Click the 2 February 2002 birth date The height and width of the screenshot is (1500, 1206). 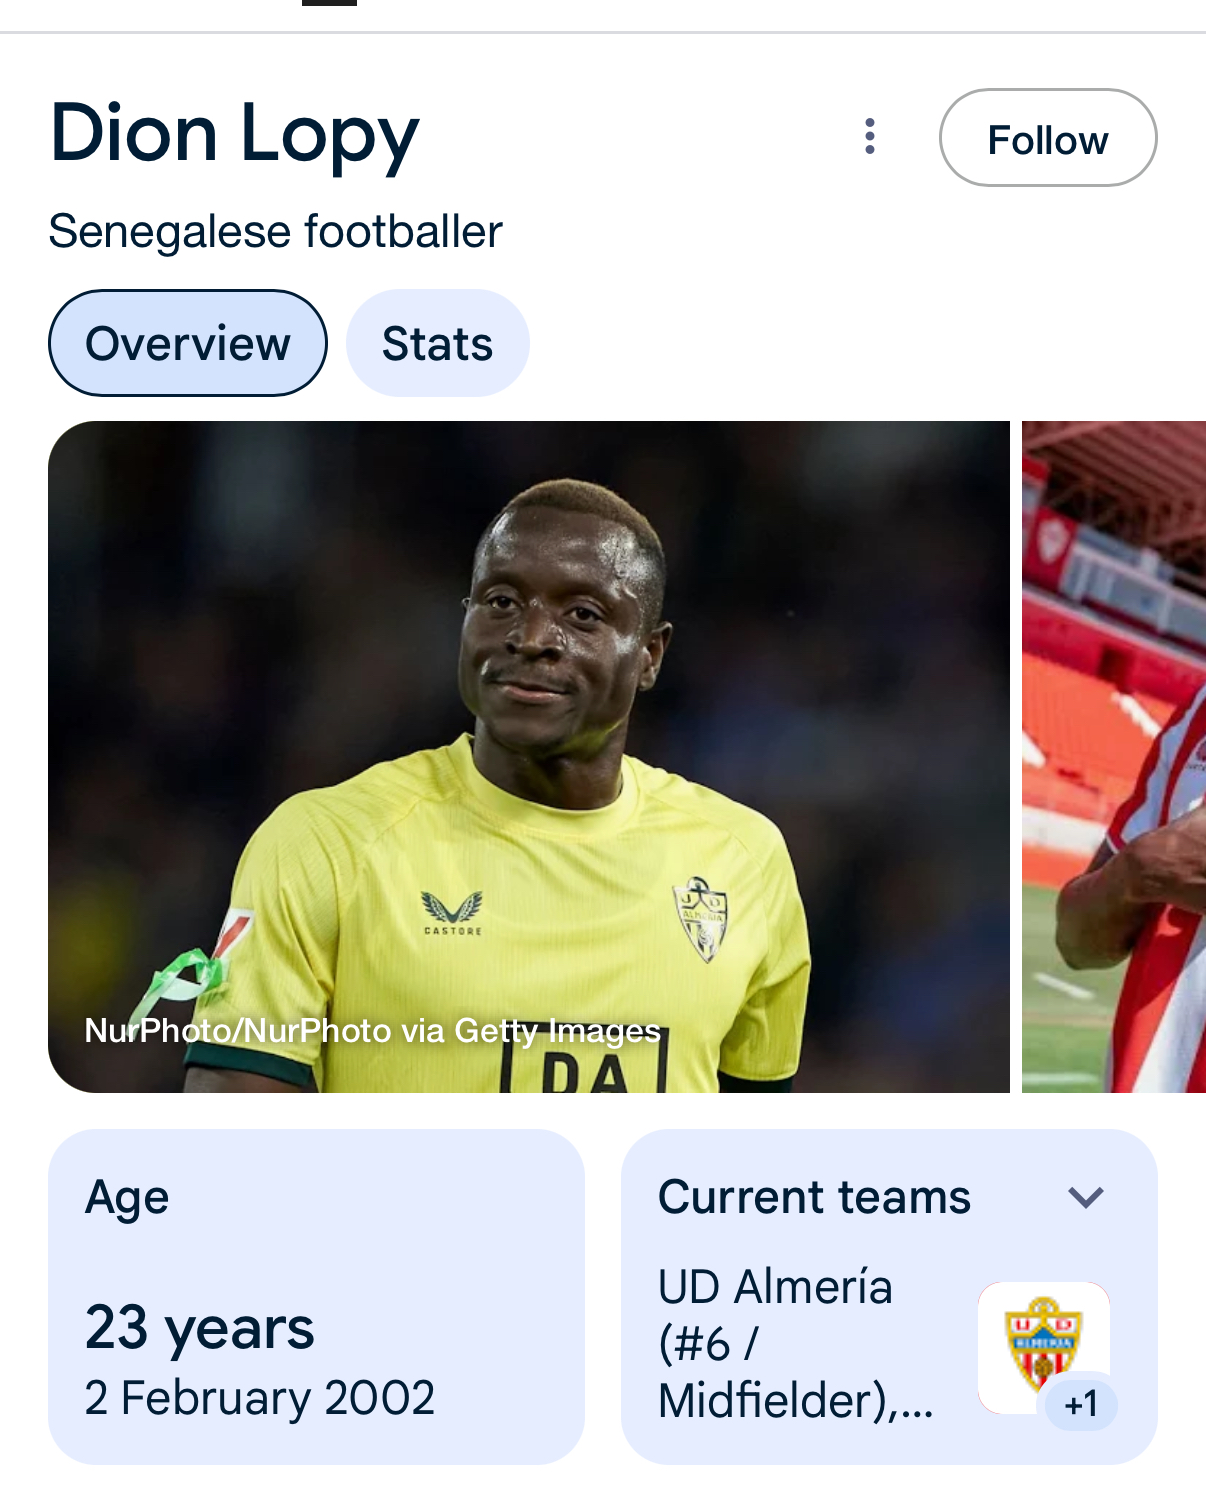coord(260,1397)
